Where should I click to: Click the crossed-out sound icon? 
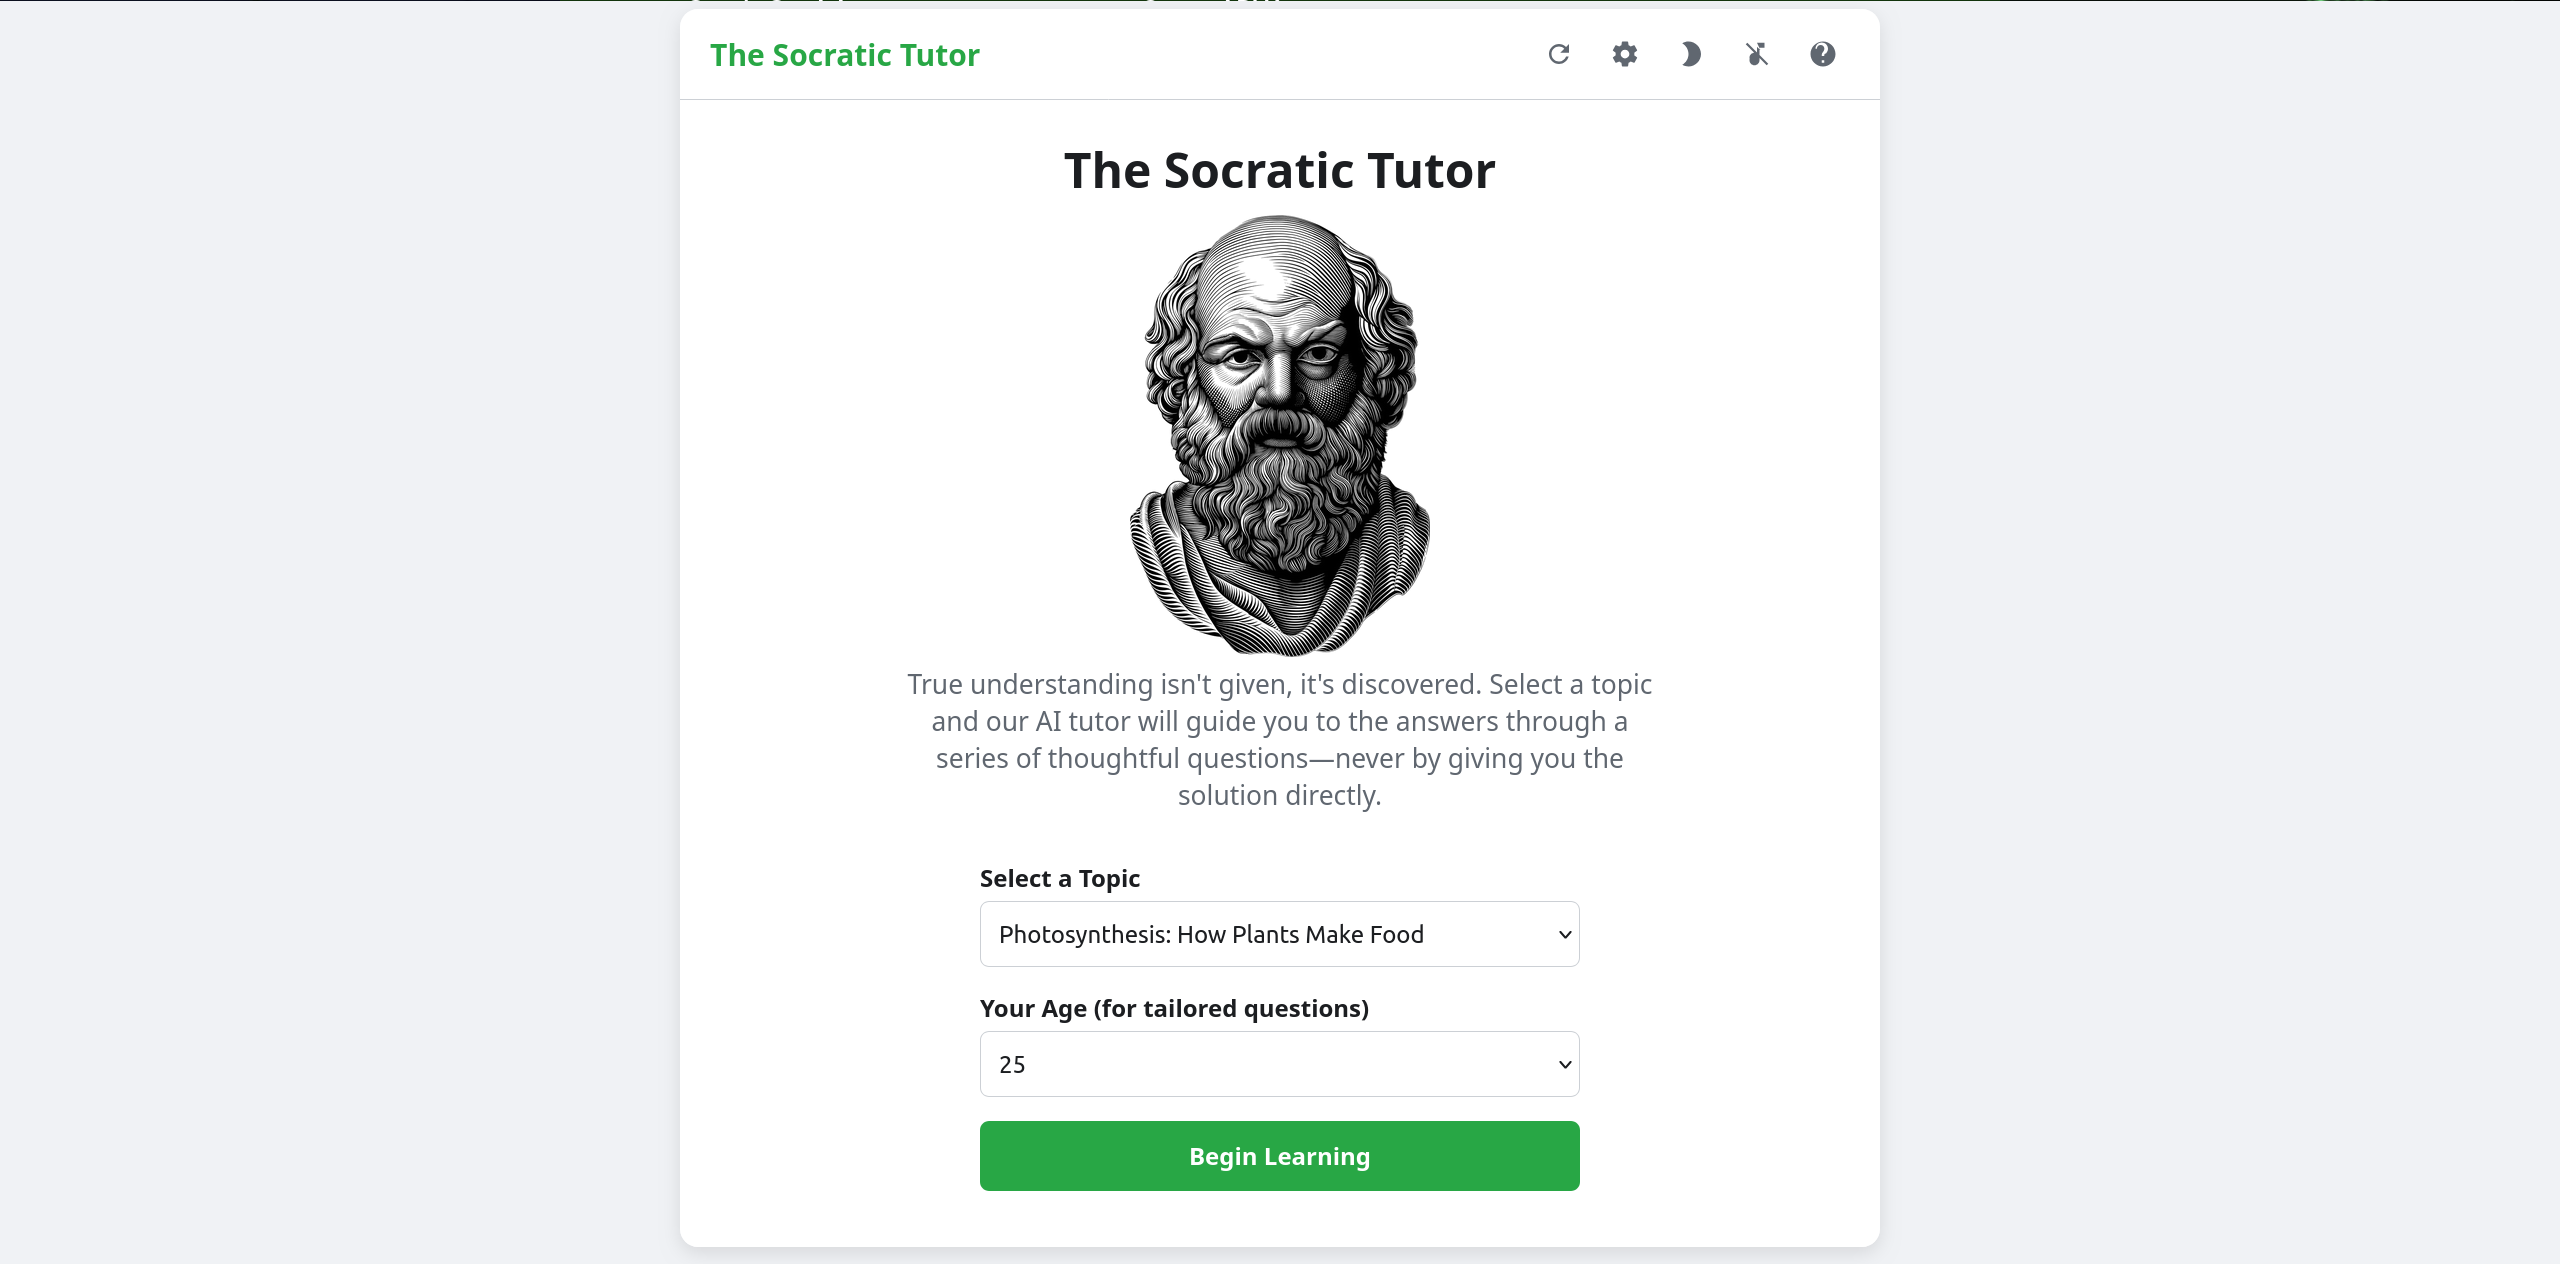click(x=1756, y=55)
